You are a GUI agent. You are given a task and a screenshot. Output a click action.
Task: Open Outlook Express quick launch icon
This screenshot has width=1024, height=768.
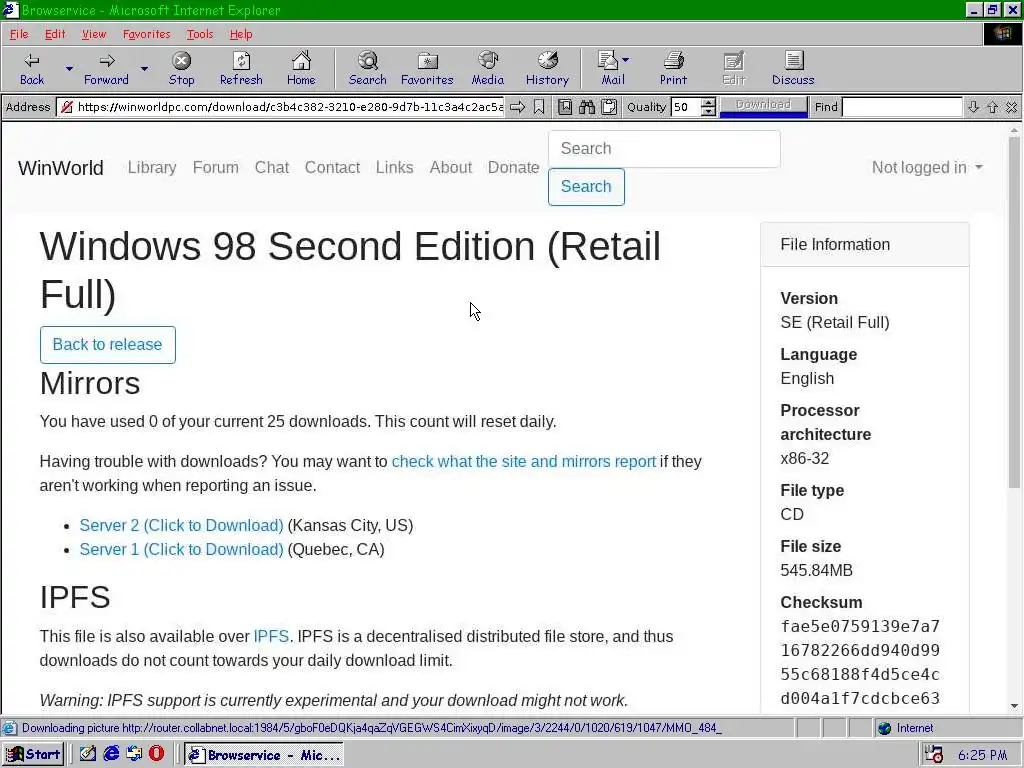pos(134,754)
